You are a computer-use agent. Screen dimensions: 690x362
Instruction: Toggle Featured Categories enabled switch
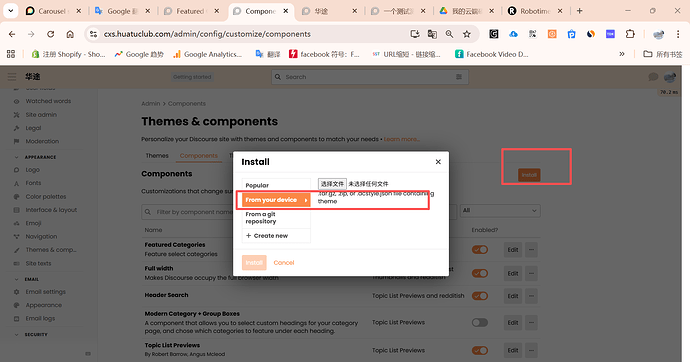(x=480, y=250)
